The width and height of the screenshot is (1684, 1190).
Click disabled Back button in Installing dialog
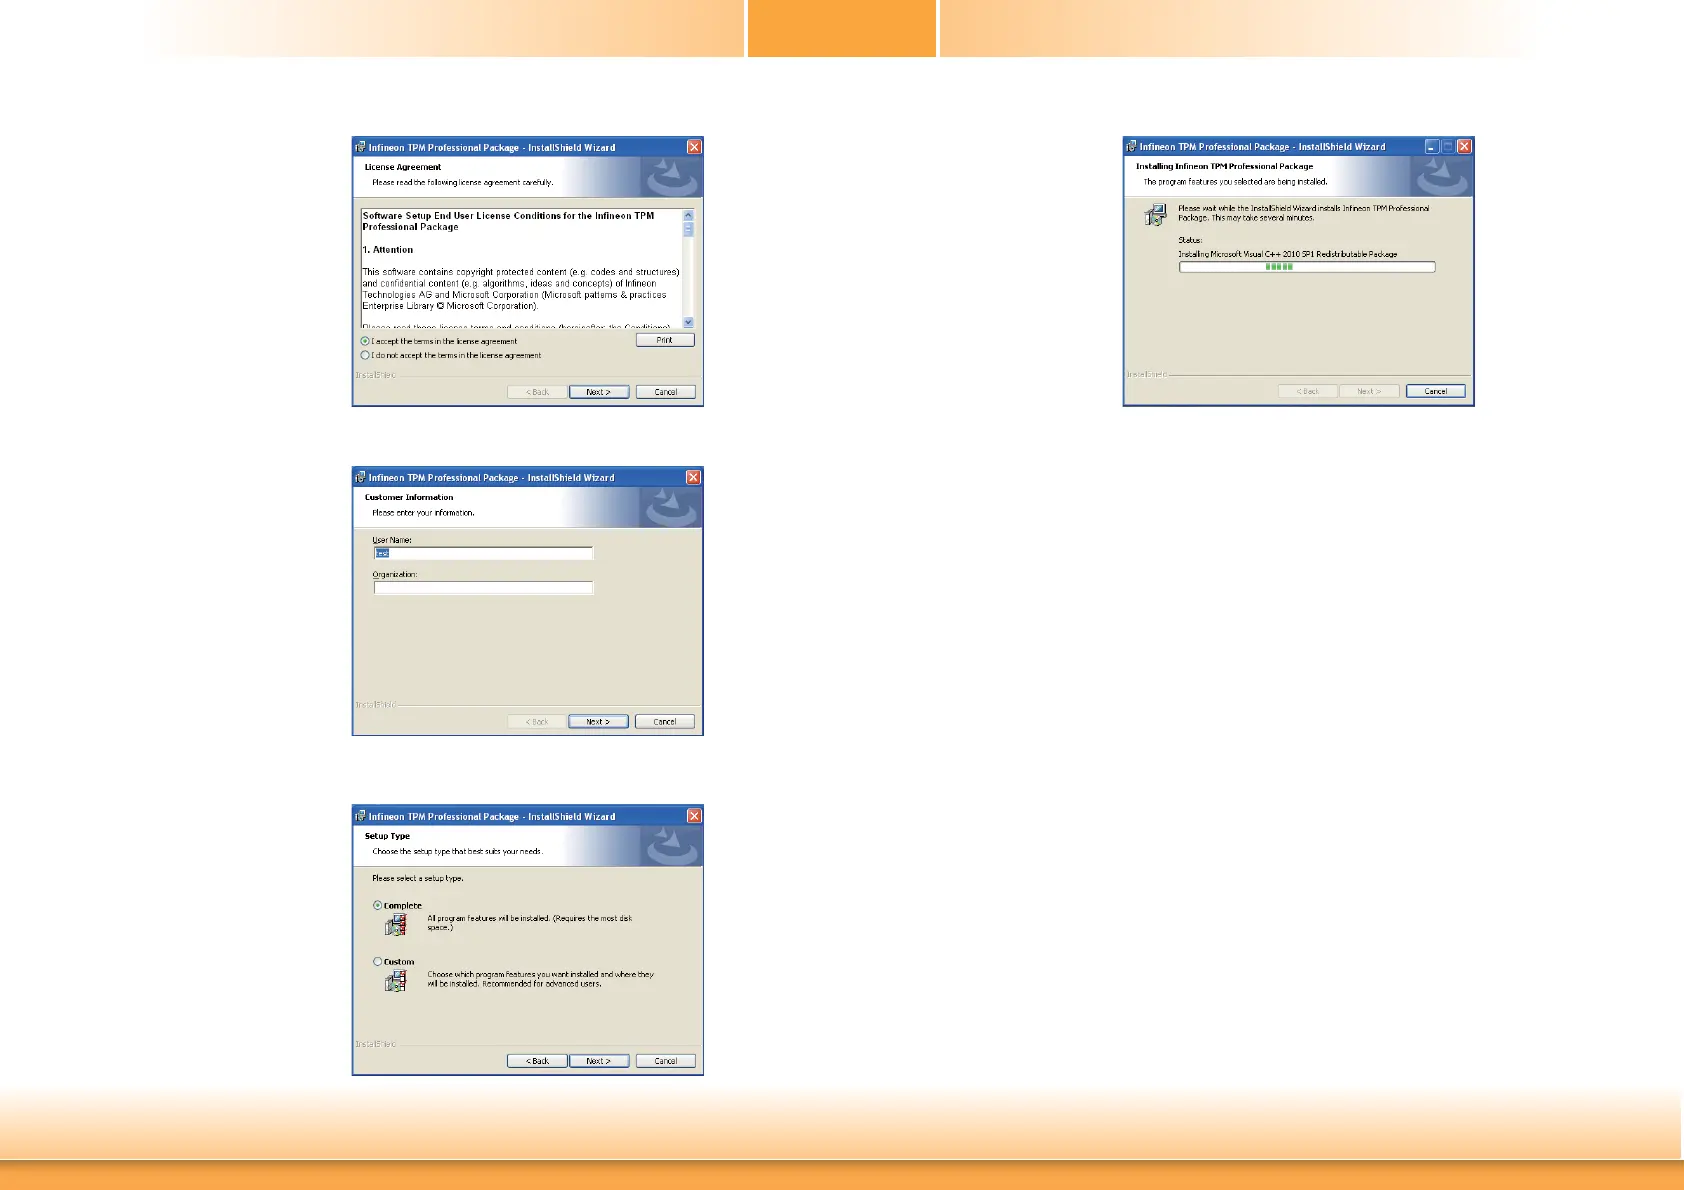tap(1308, 391)
